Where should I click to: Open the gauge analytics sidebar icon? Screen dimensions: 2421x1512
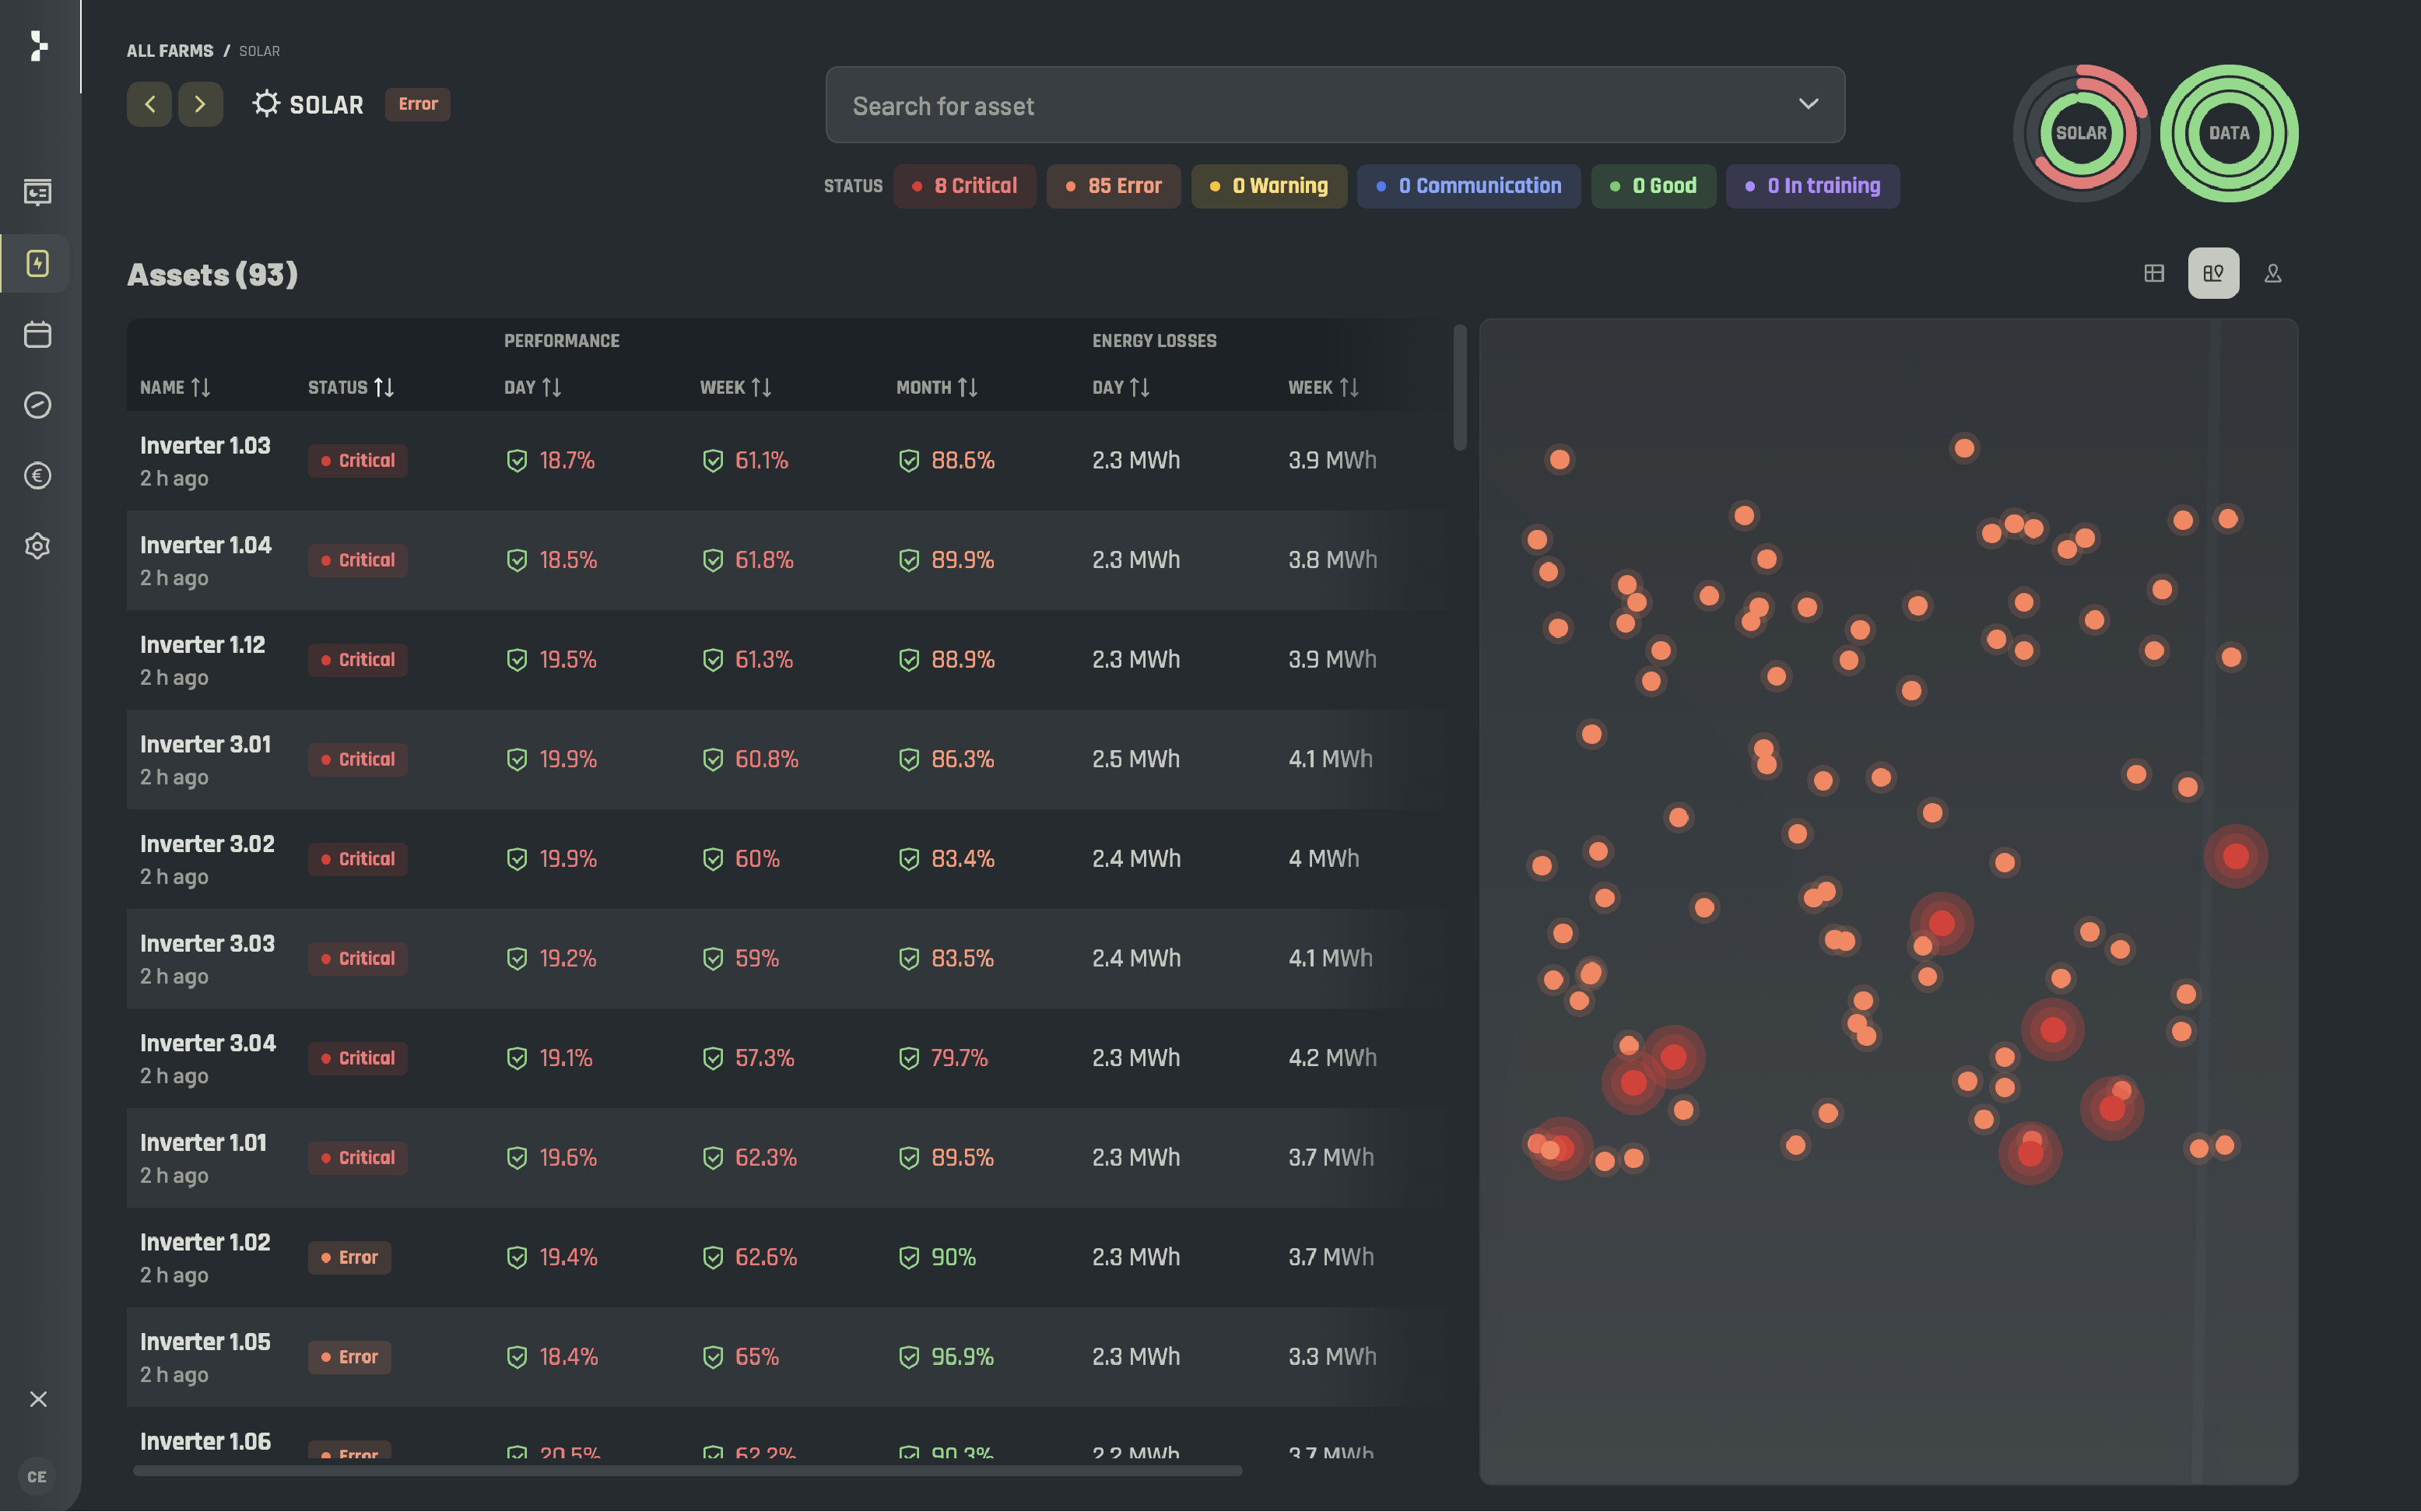click(37, 405)
